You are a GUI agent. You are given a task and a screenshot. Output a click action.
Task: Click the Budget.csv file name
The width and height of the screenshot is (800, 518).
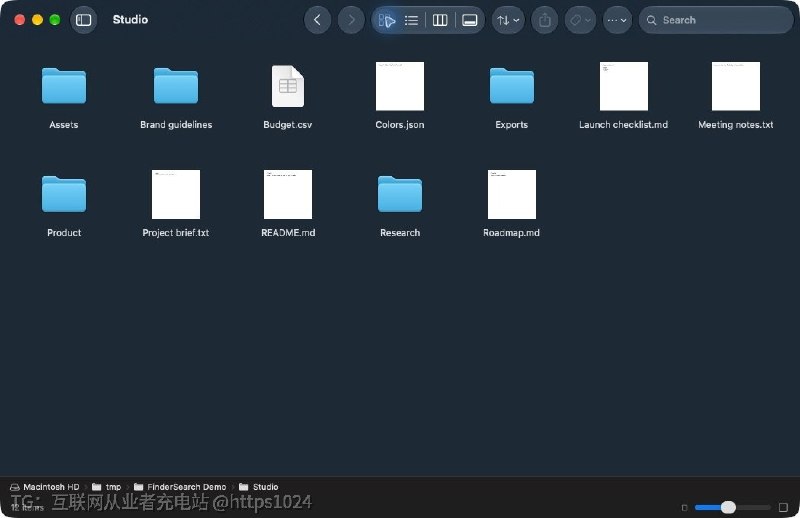288,125
